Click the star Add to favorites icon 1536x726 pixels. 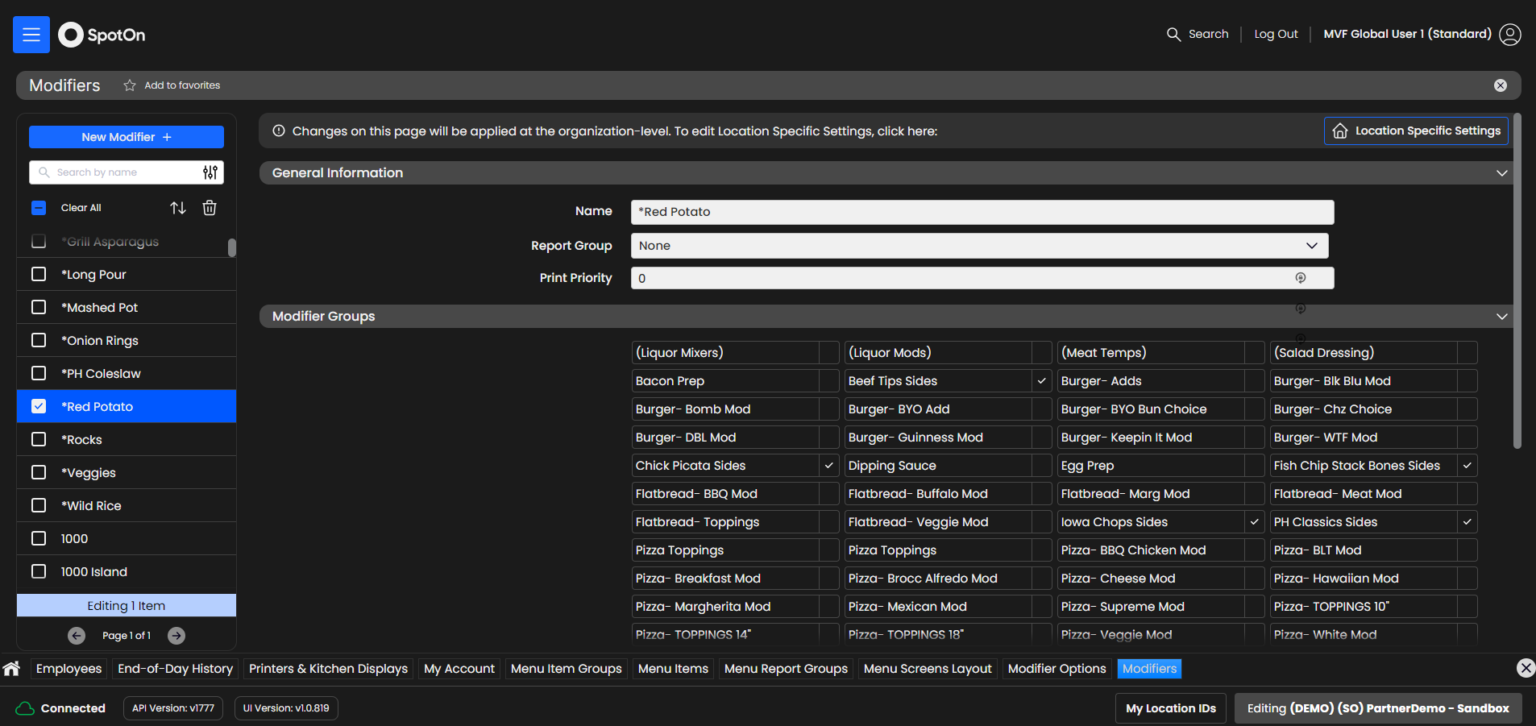pyautogui.click(x=129, y=86)
